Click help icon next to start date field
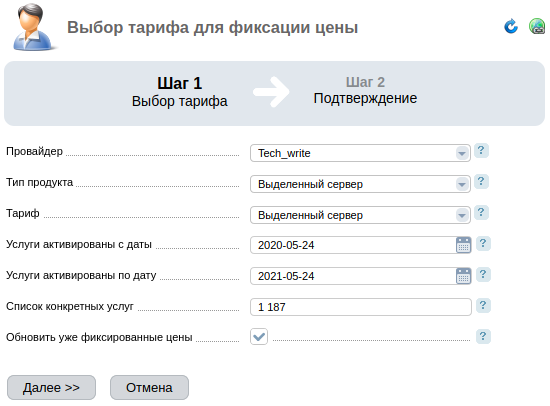The width and height of the screenshot is (550, 406). 483,244
